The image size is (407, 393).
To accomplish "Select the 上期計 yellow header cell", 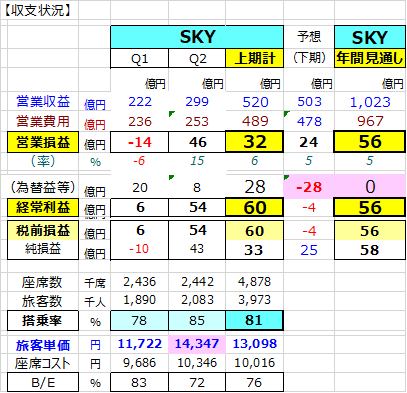I will [255, 58].
